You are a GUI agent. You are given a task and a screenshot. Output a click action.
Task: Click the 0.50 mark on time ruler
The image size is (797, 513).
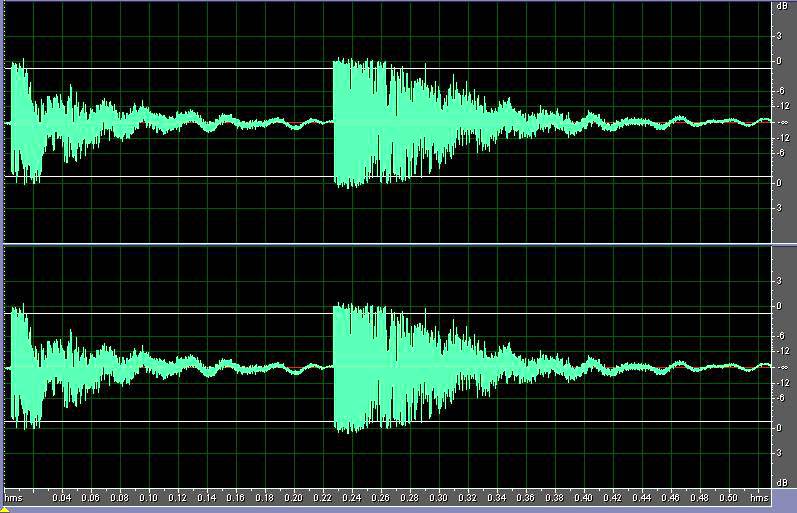point(728,497)
